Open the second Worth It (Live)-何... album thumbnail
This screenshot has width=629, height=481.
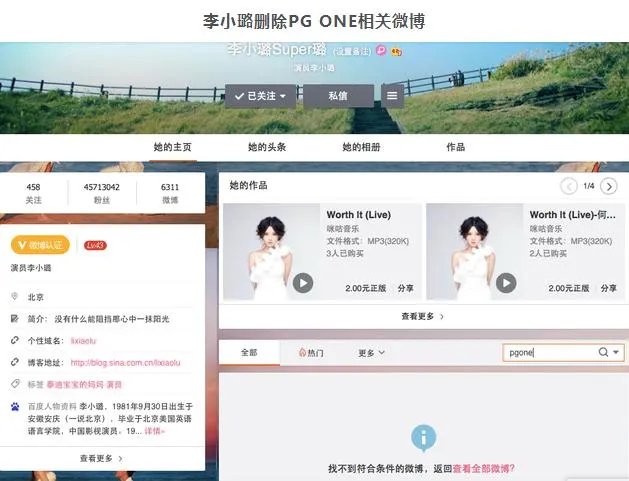click(475, 252)
